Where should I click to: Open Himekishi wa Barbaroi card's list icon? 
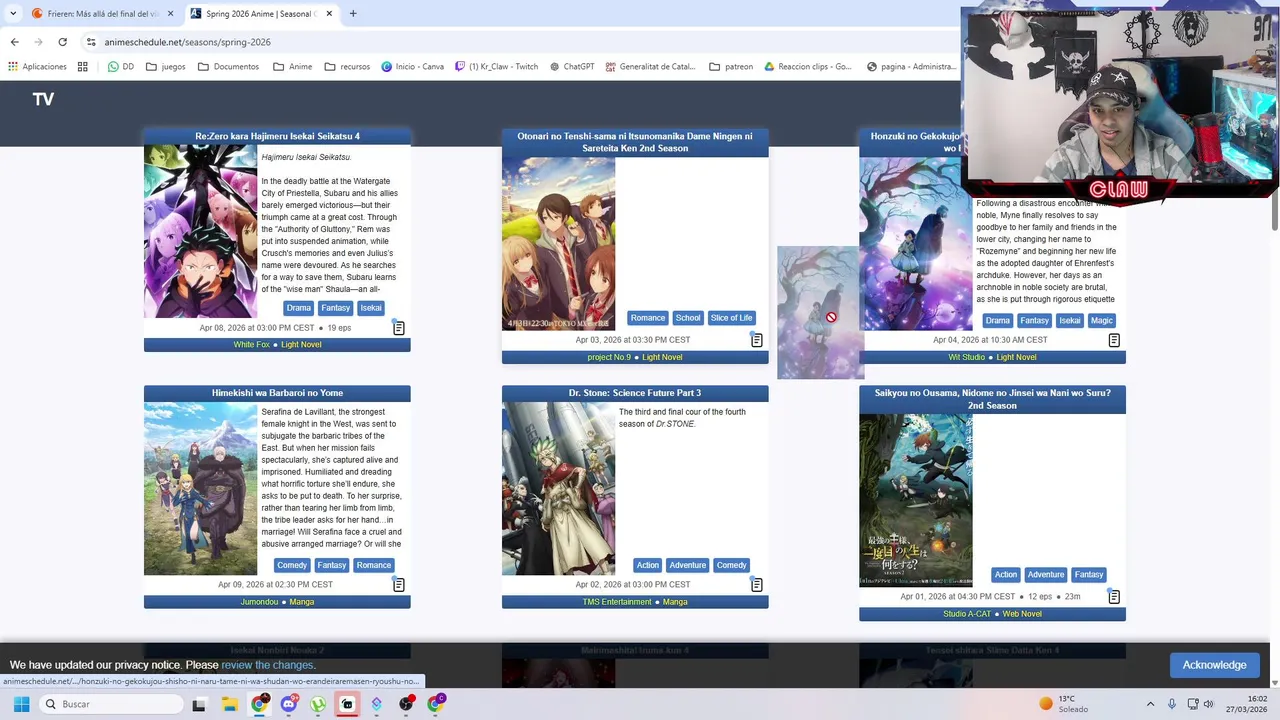point(399,584)
